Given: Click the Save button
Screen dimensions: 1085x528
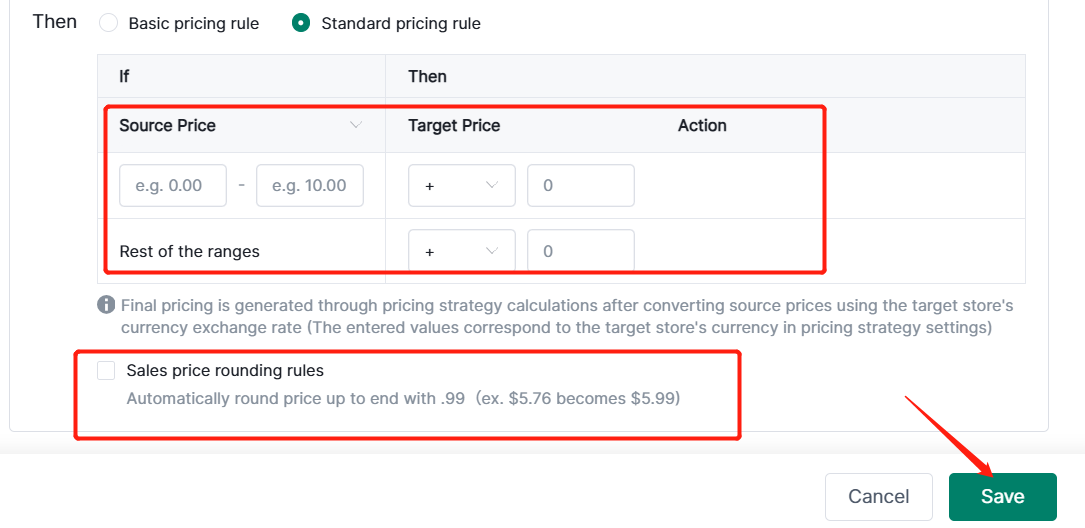Looking at the screenshot, I should (x=1002, y=497).
